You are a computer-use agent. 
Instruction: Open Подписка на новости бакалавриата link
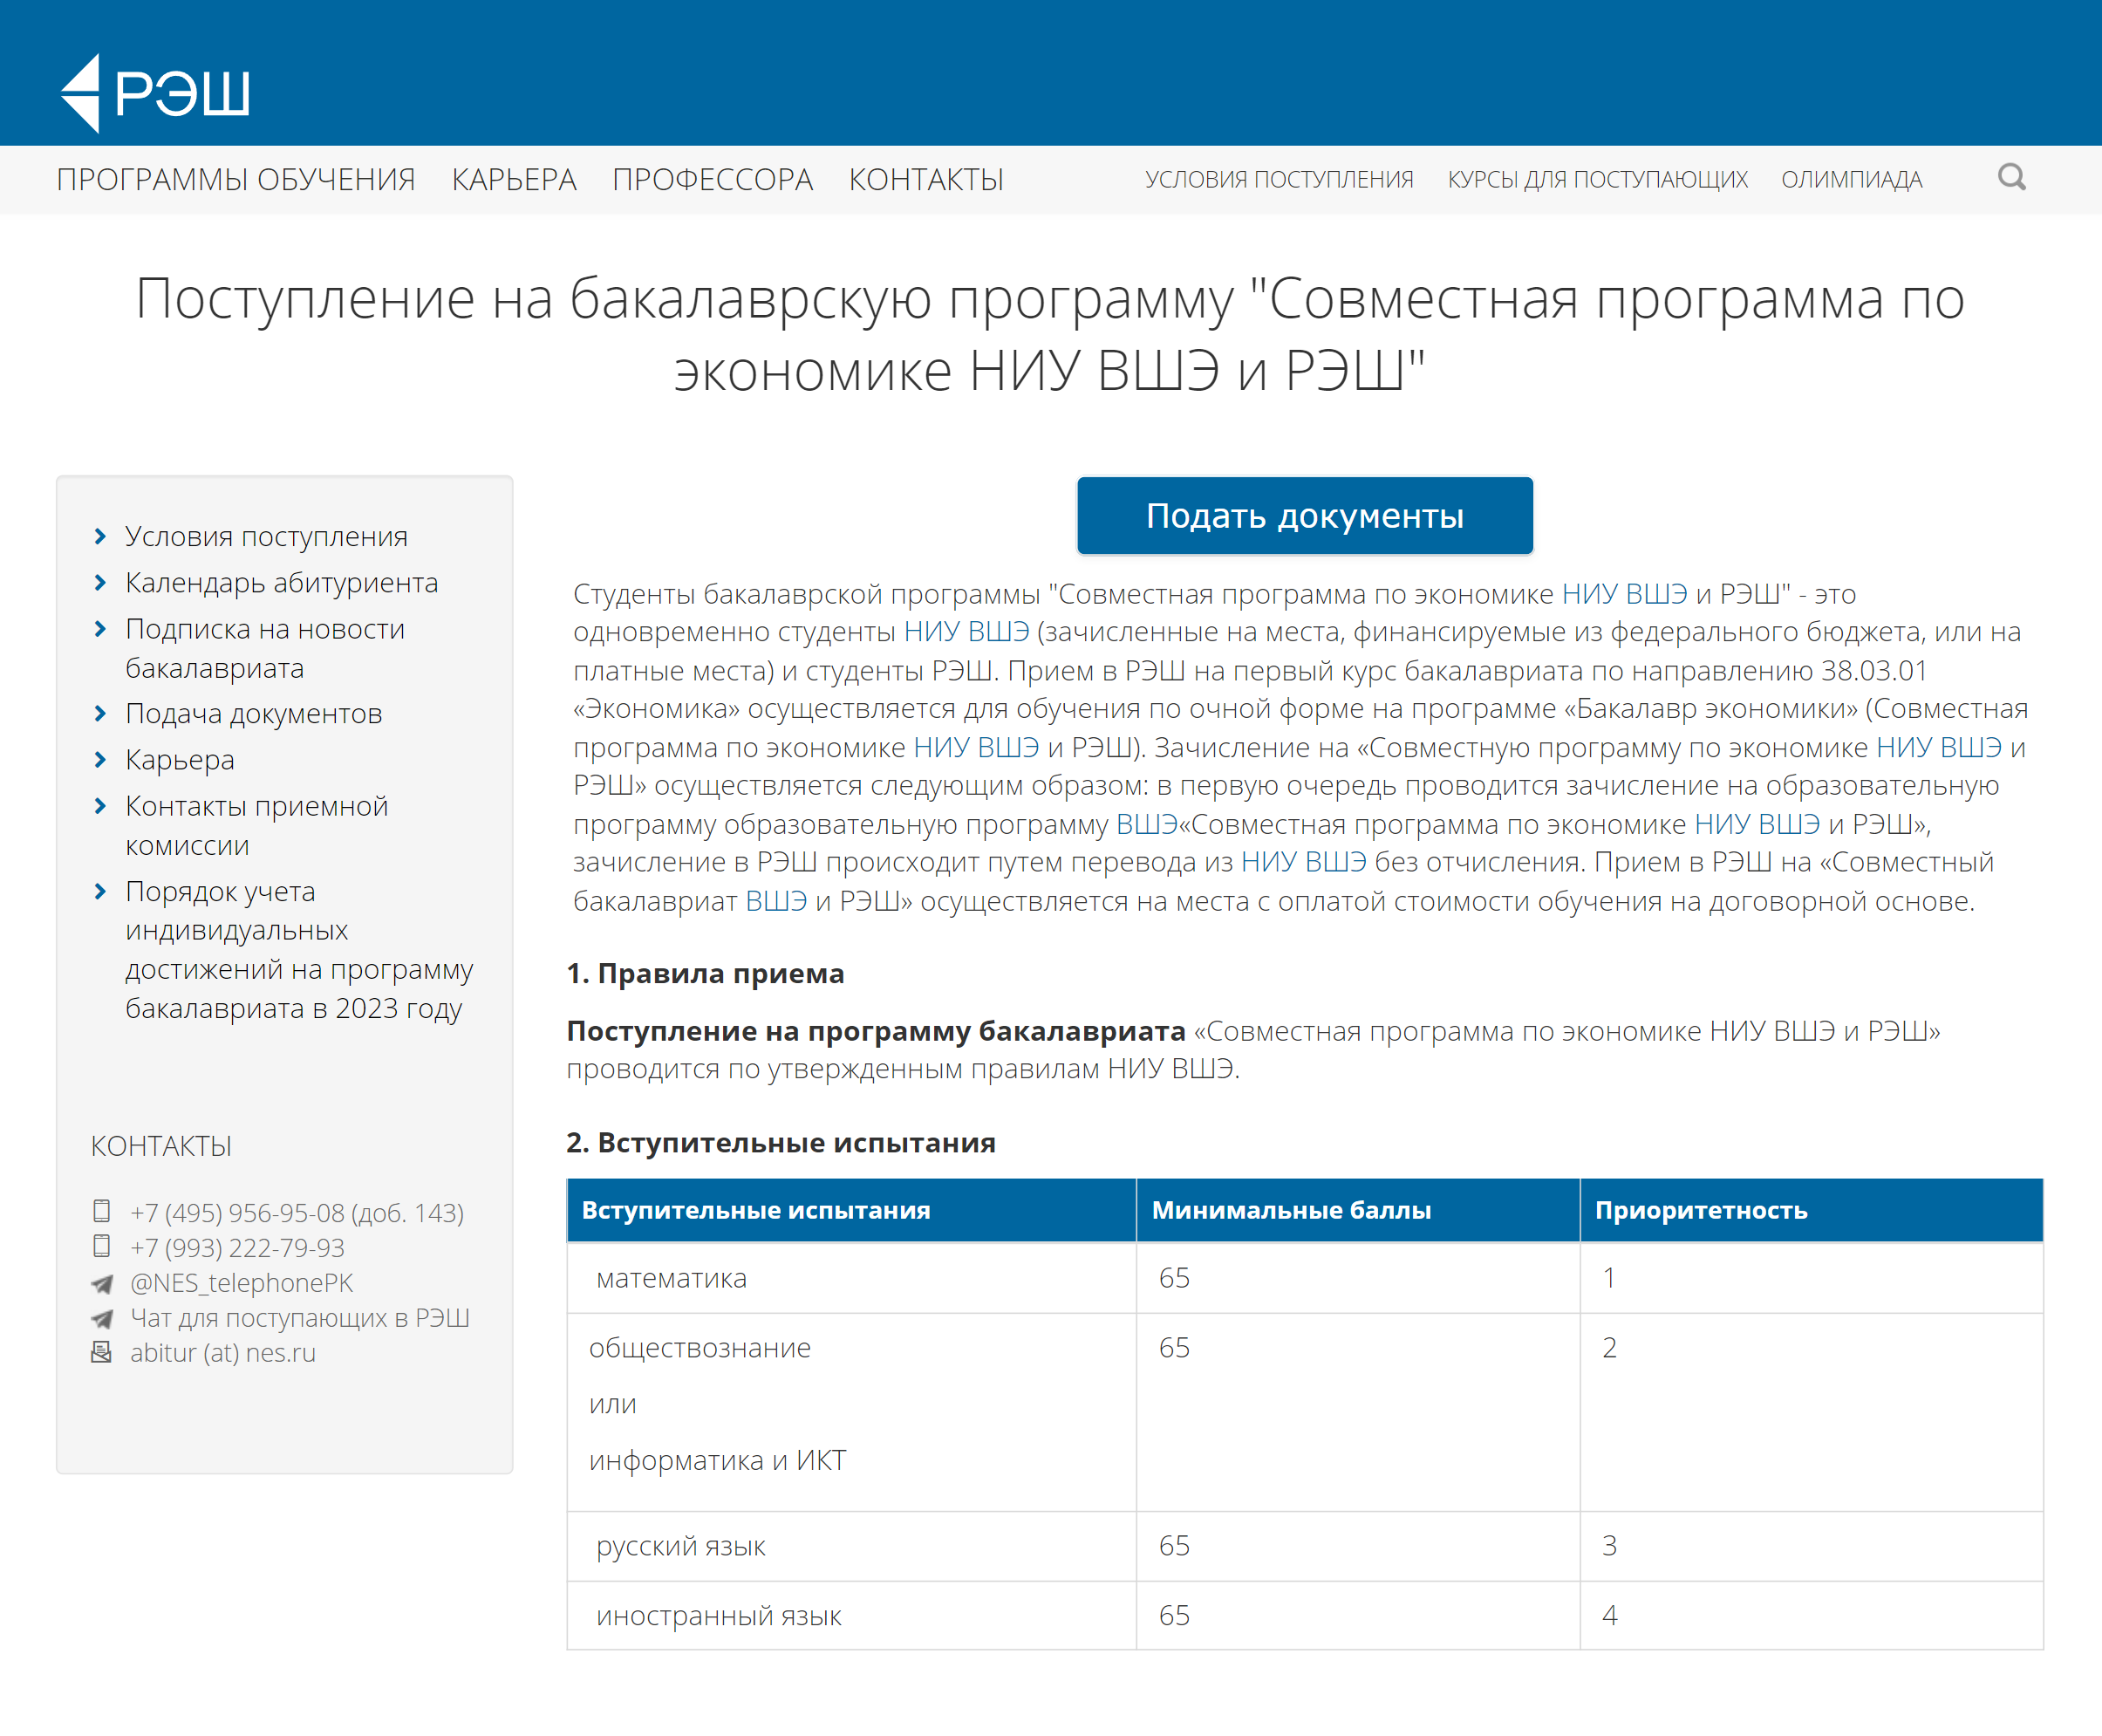265,648
